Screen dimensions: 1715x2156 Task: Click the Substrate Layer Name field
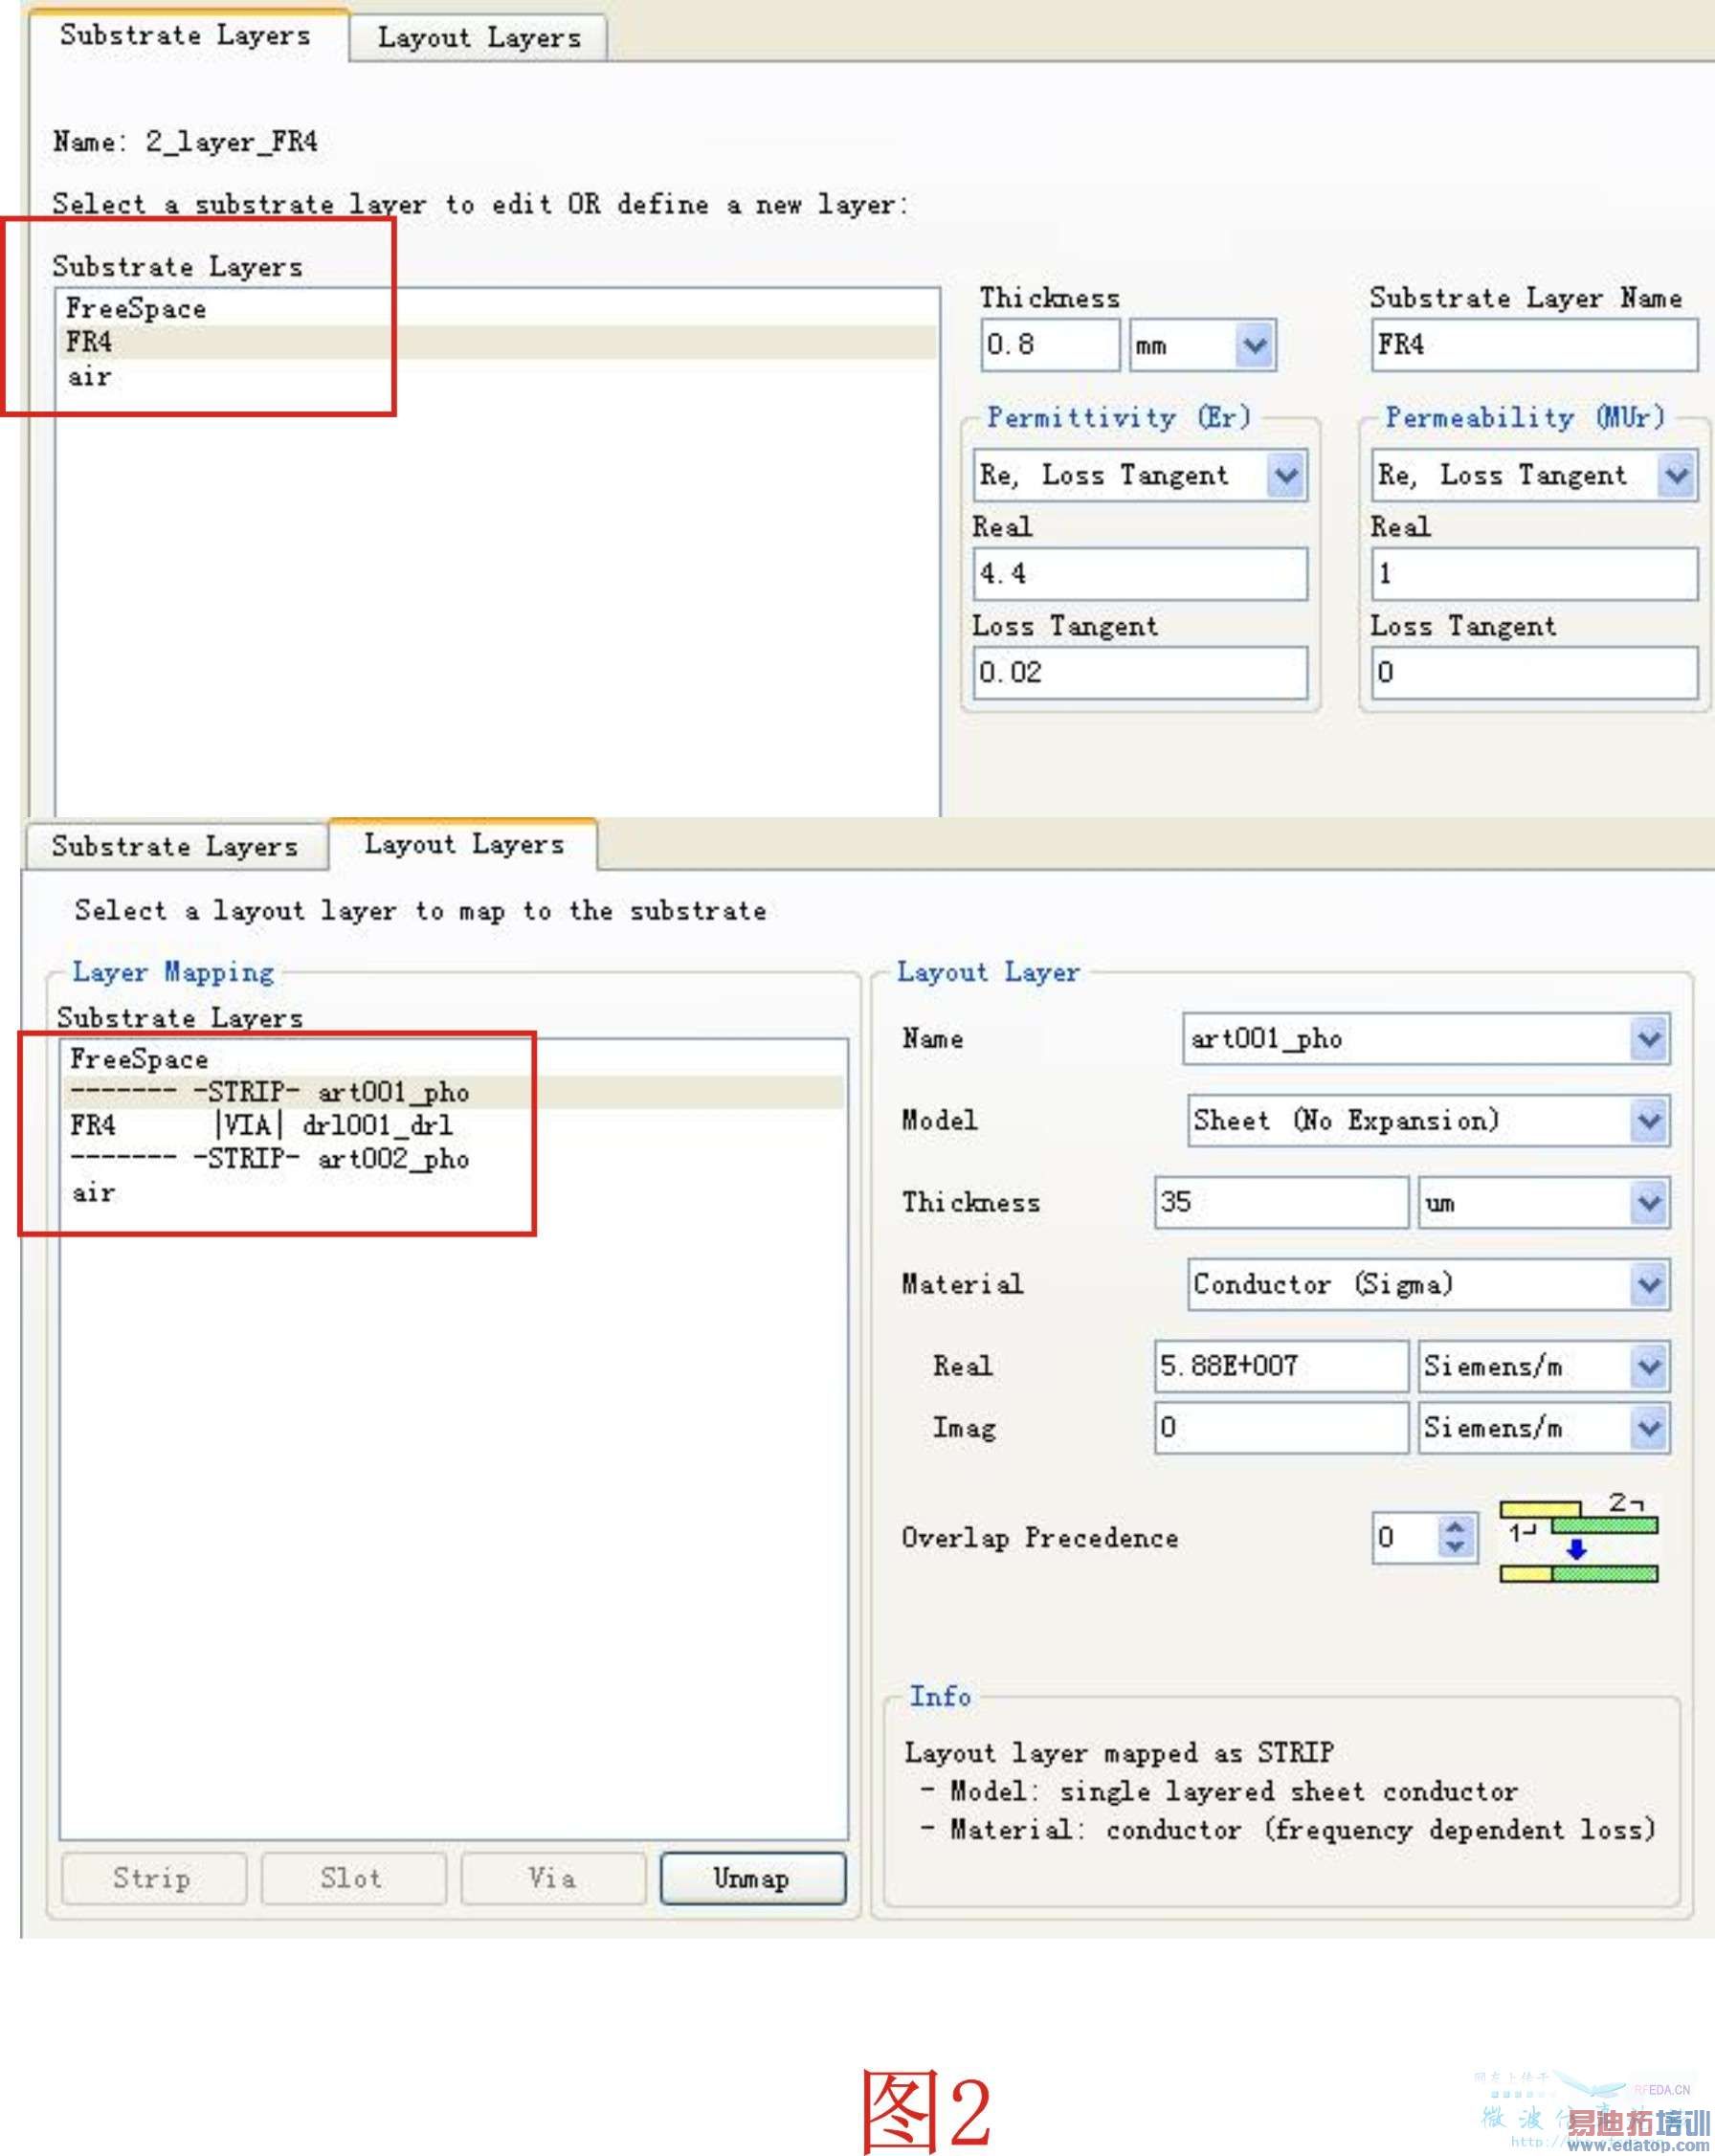1534,345
